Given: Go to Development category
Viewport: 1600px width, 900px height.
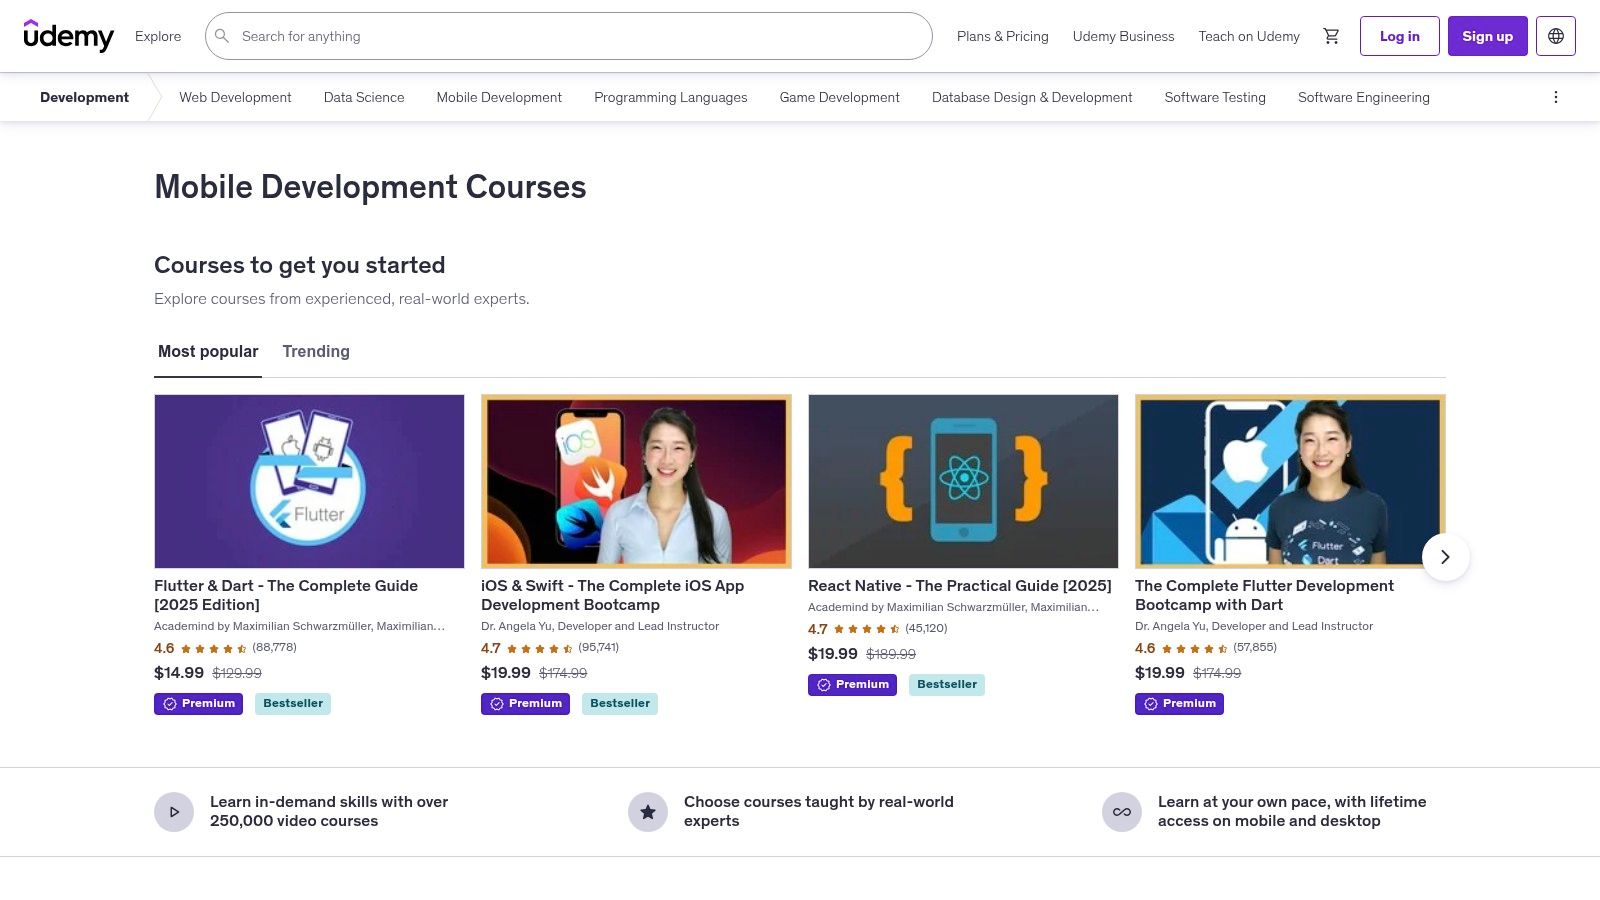Looking at the screenshot, I should coord(85,97).
